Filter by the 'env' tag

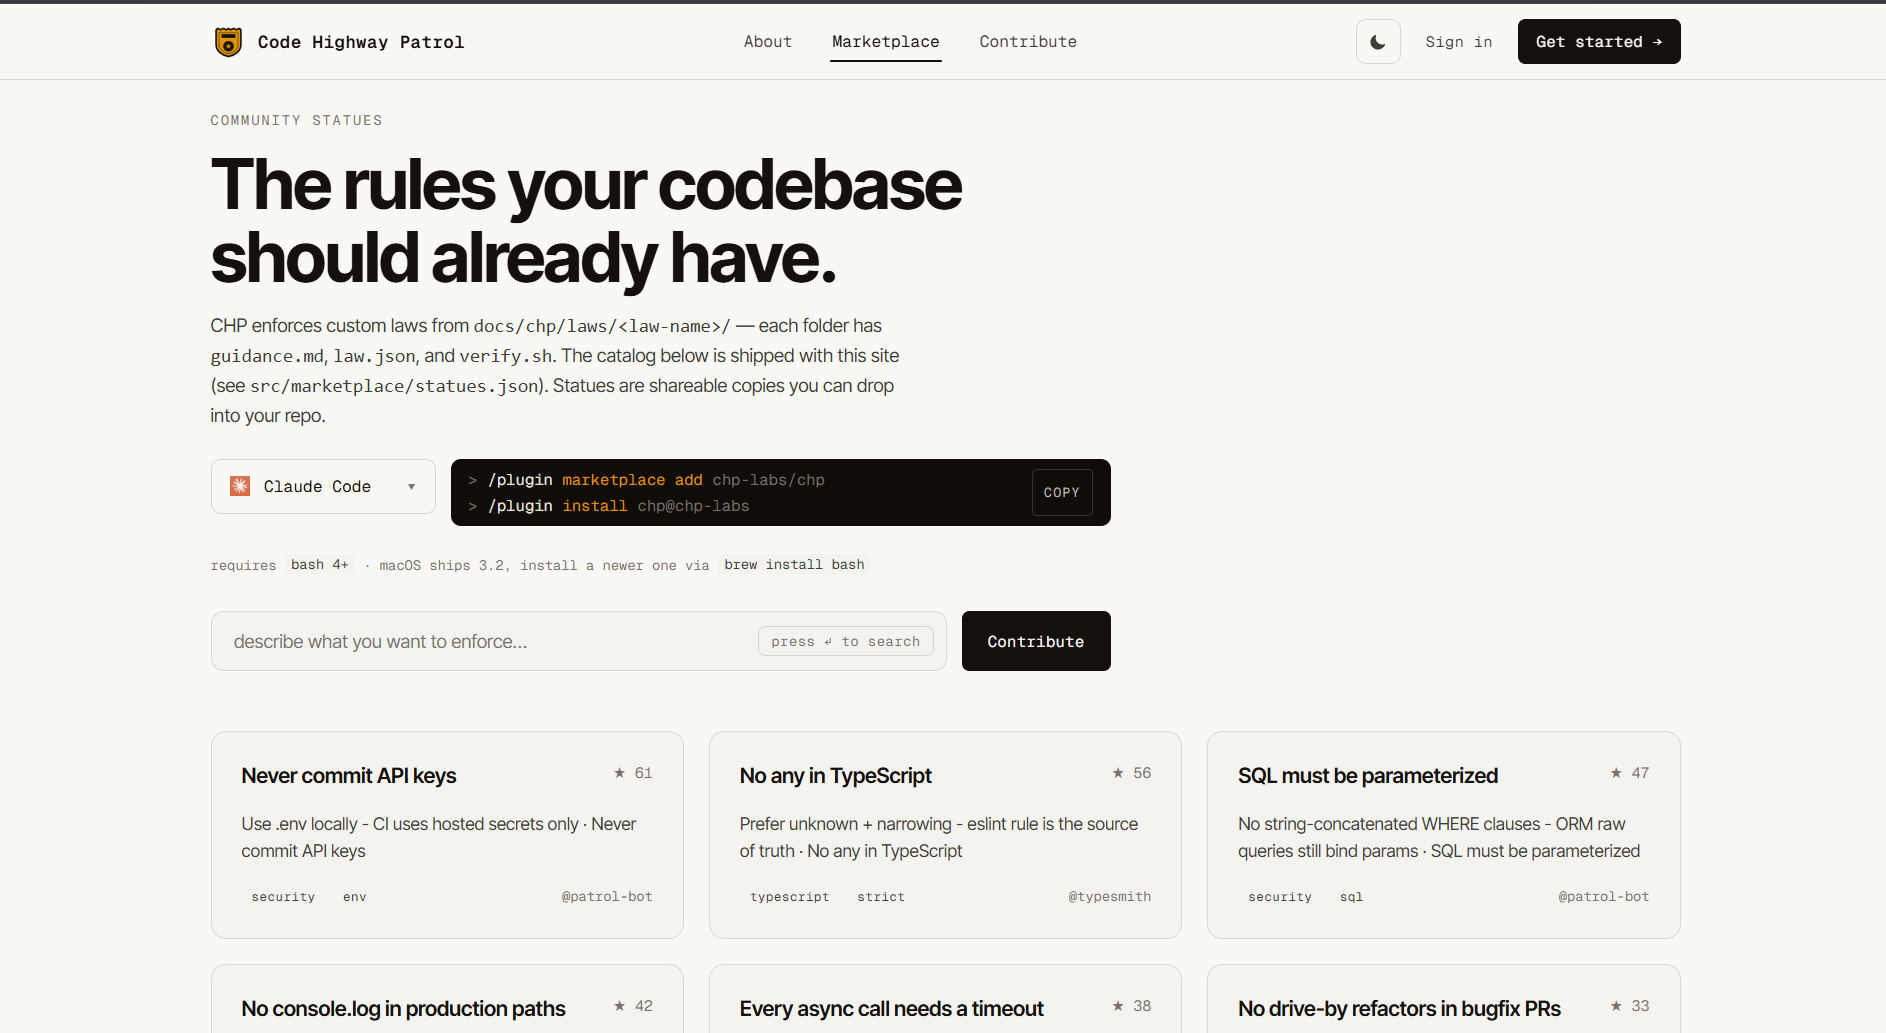[x=355, y=897]
